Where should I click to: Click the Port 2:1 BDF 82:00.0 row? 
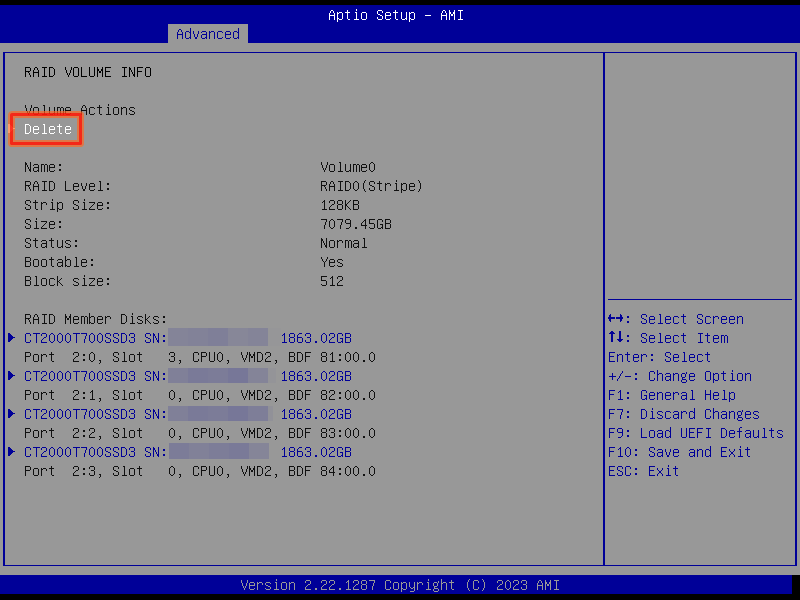(x=200, y=395)
